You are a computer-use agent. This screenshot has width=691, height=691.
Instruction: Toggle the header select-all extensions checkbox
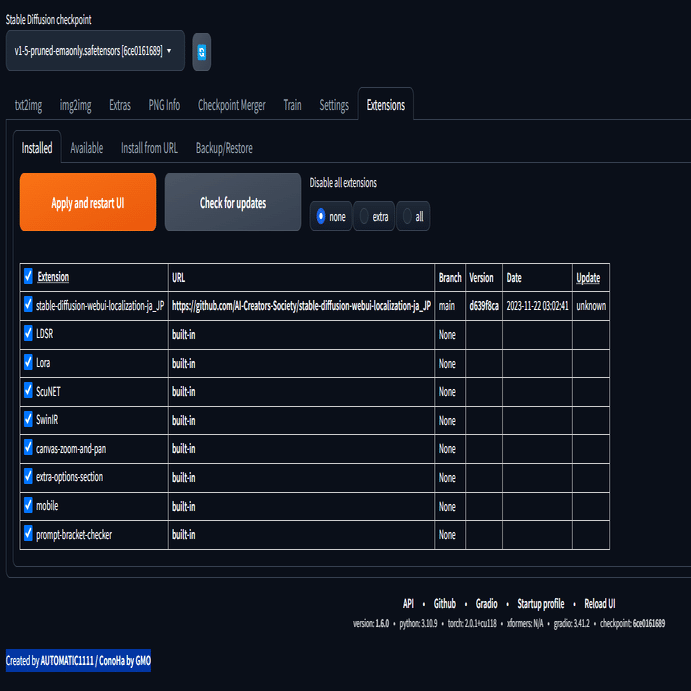point(28,276)
